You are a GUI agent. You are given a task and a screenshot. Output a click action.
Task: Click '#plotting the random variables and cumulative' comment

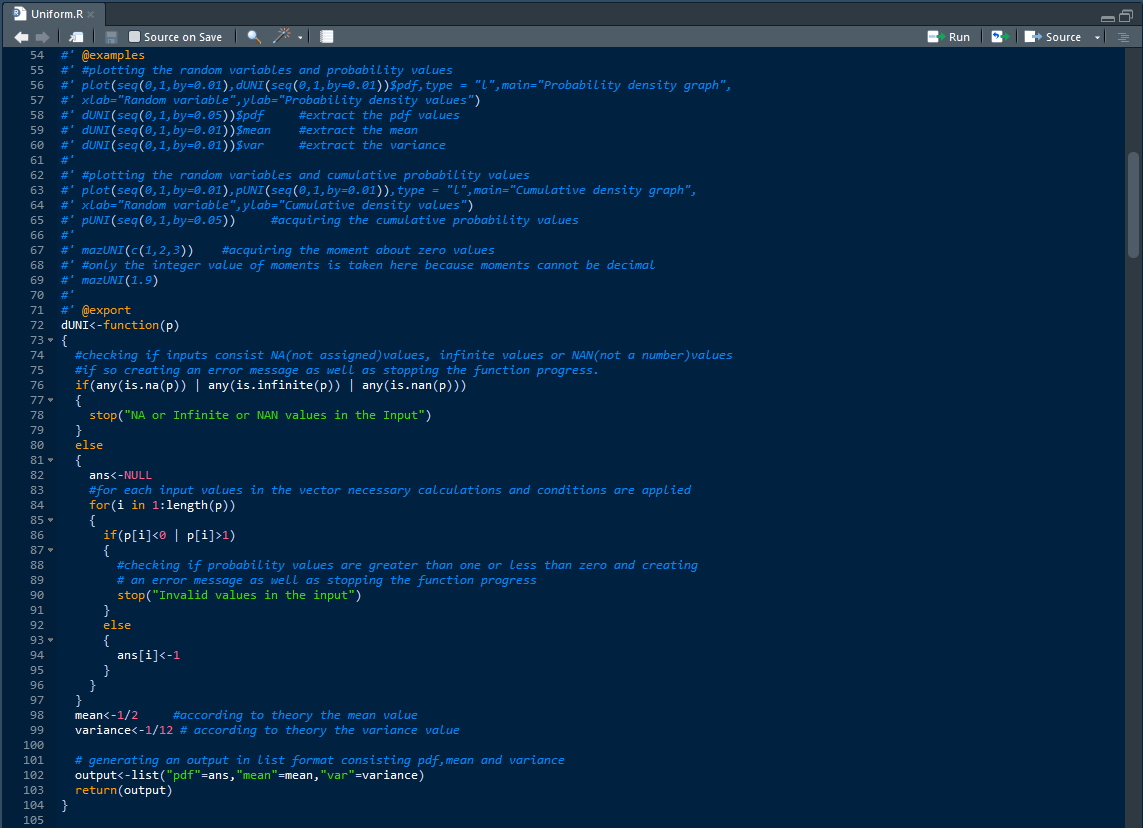[305, 175]
